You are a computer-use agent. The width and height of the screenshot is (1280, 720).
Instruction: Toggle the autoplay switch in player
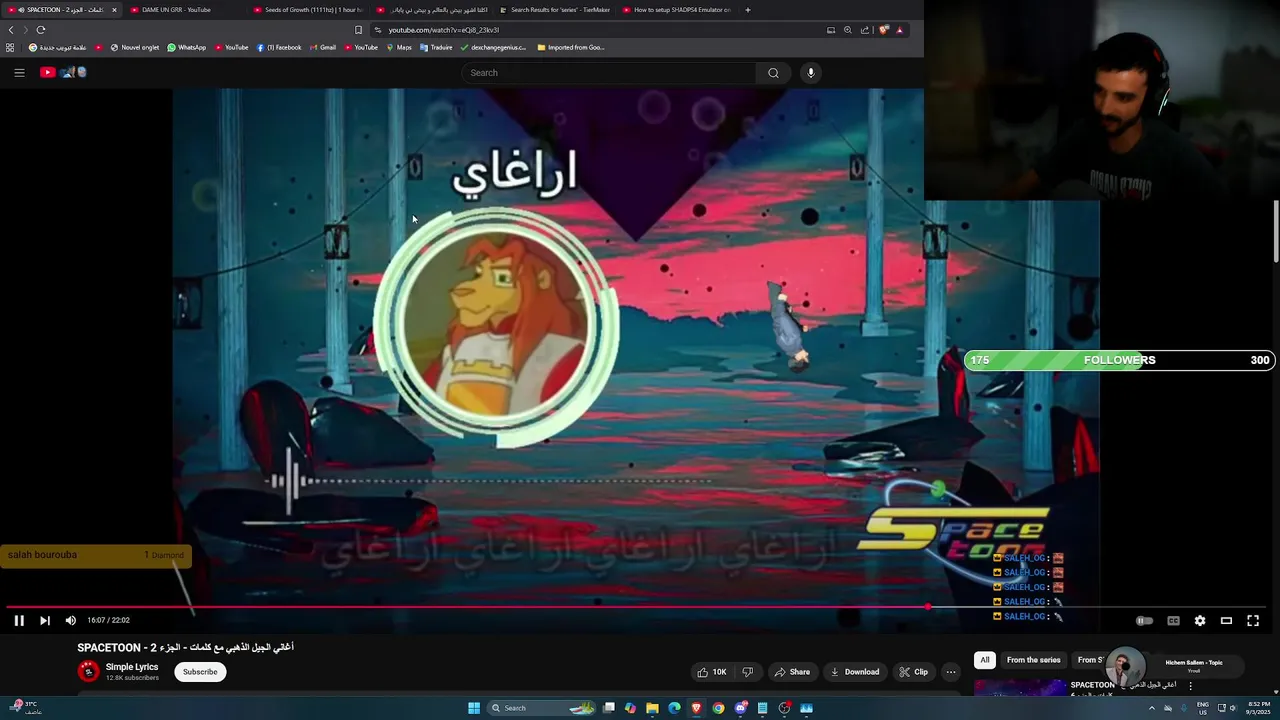(x=1145, y=620)
